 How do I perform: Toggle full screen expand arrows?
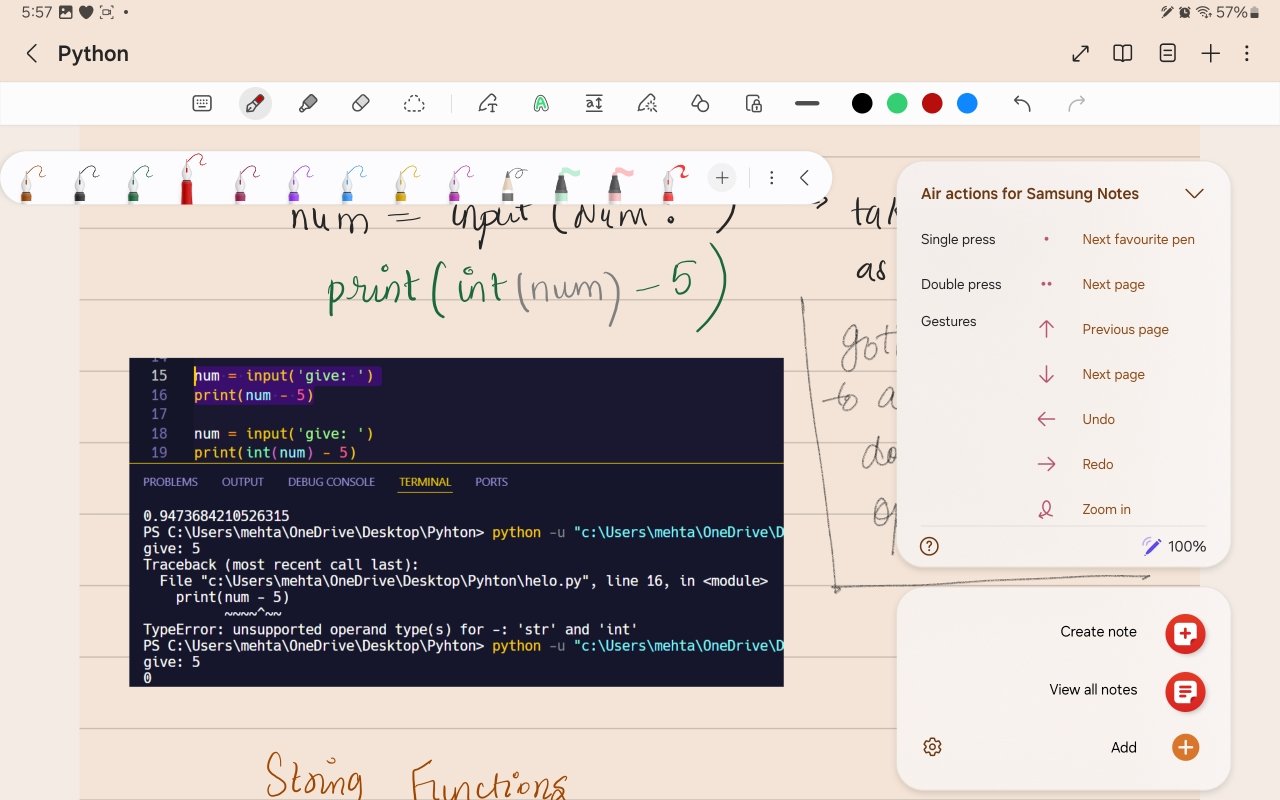(x=1080, y=54)
